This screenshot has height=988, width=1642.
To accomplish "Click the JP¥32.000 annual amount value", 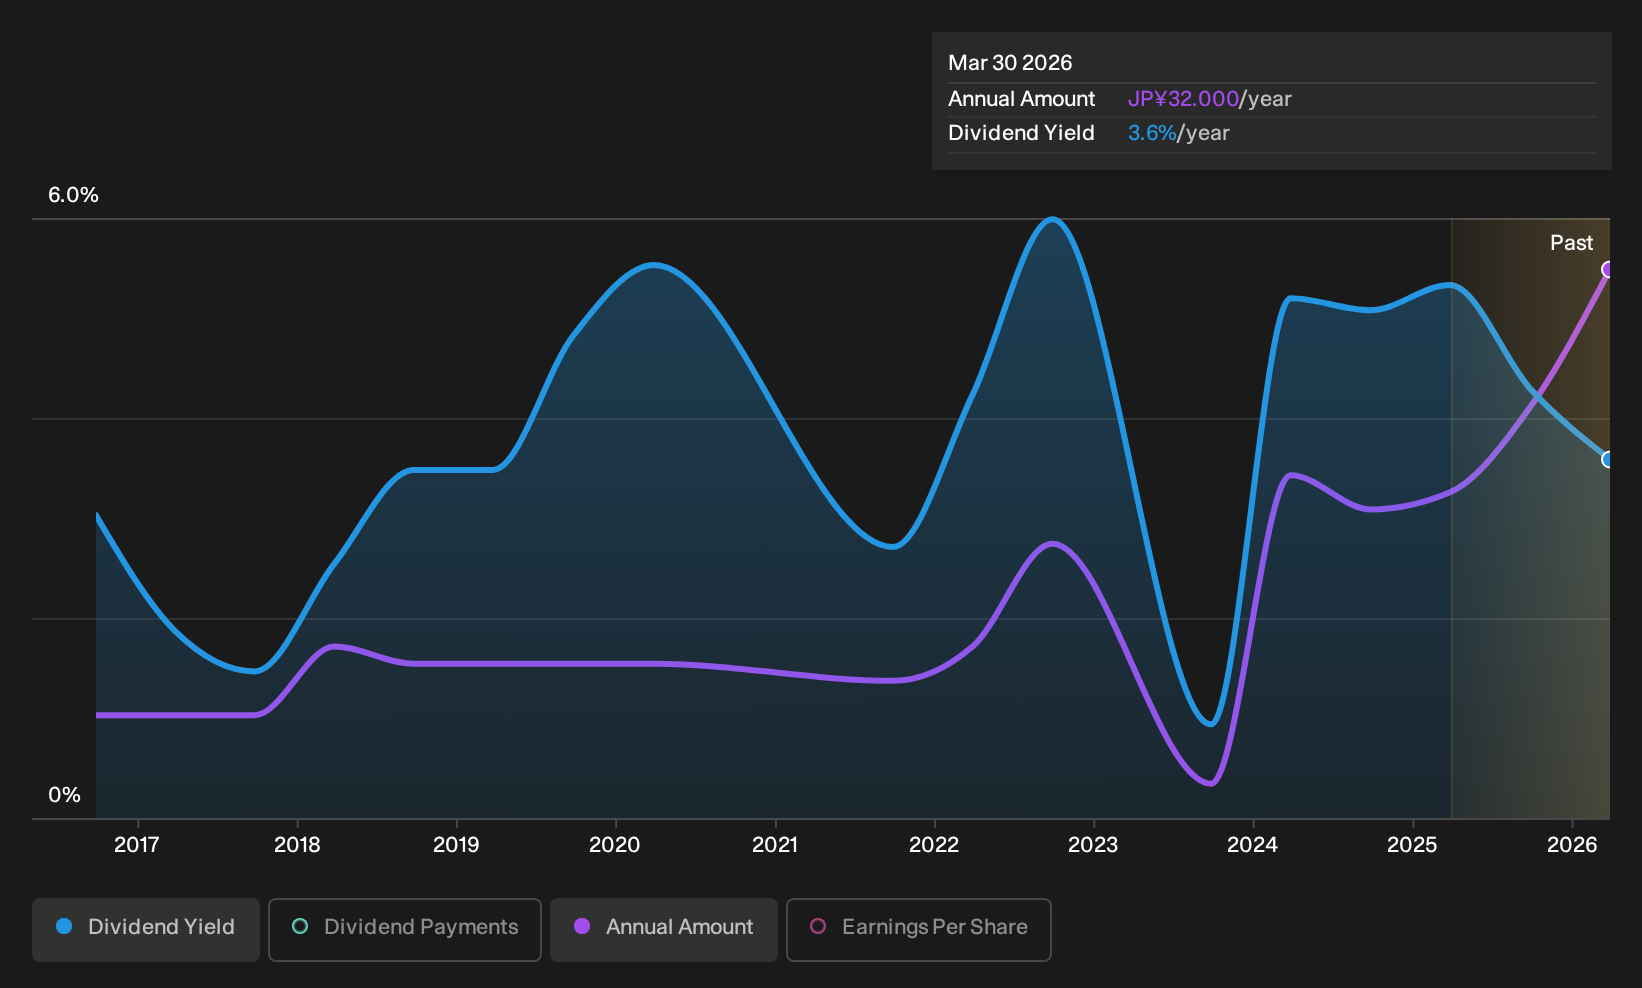I will pyautogui.click(x=1183, y=99).
